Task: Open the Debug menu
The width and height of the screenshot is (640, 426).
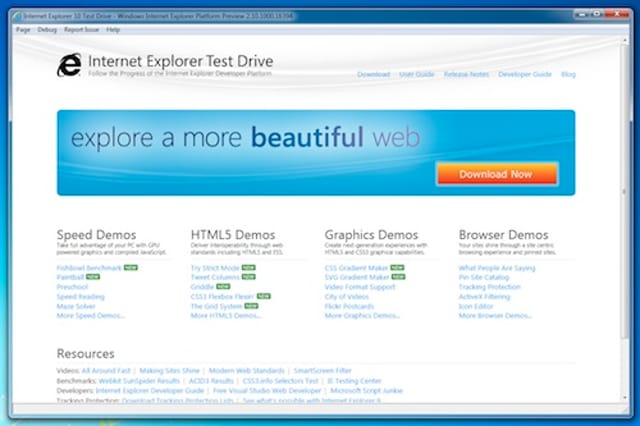Action: tap(47, 30)
